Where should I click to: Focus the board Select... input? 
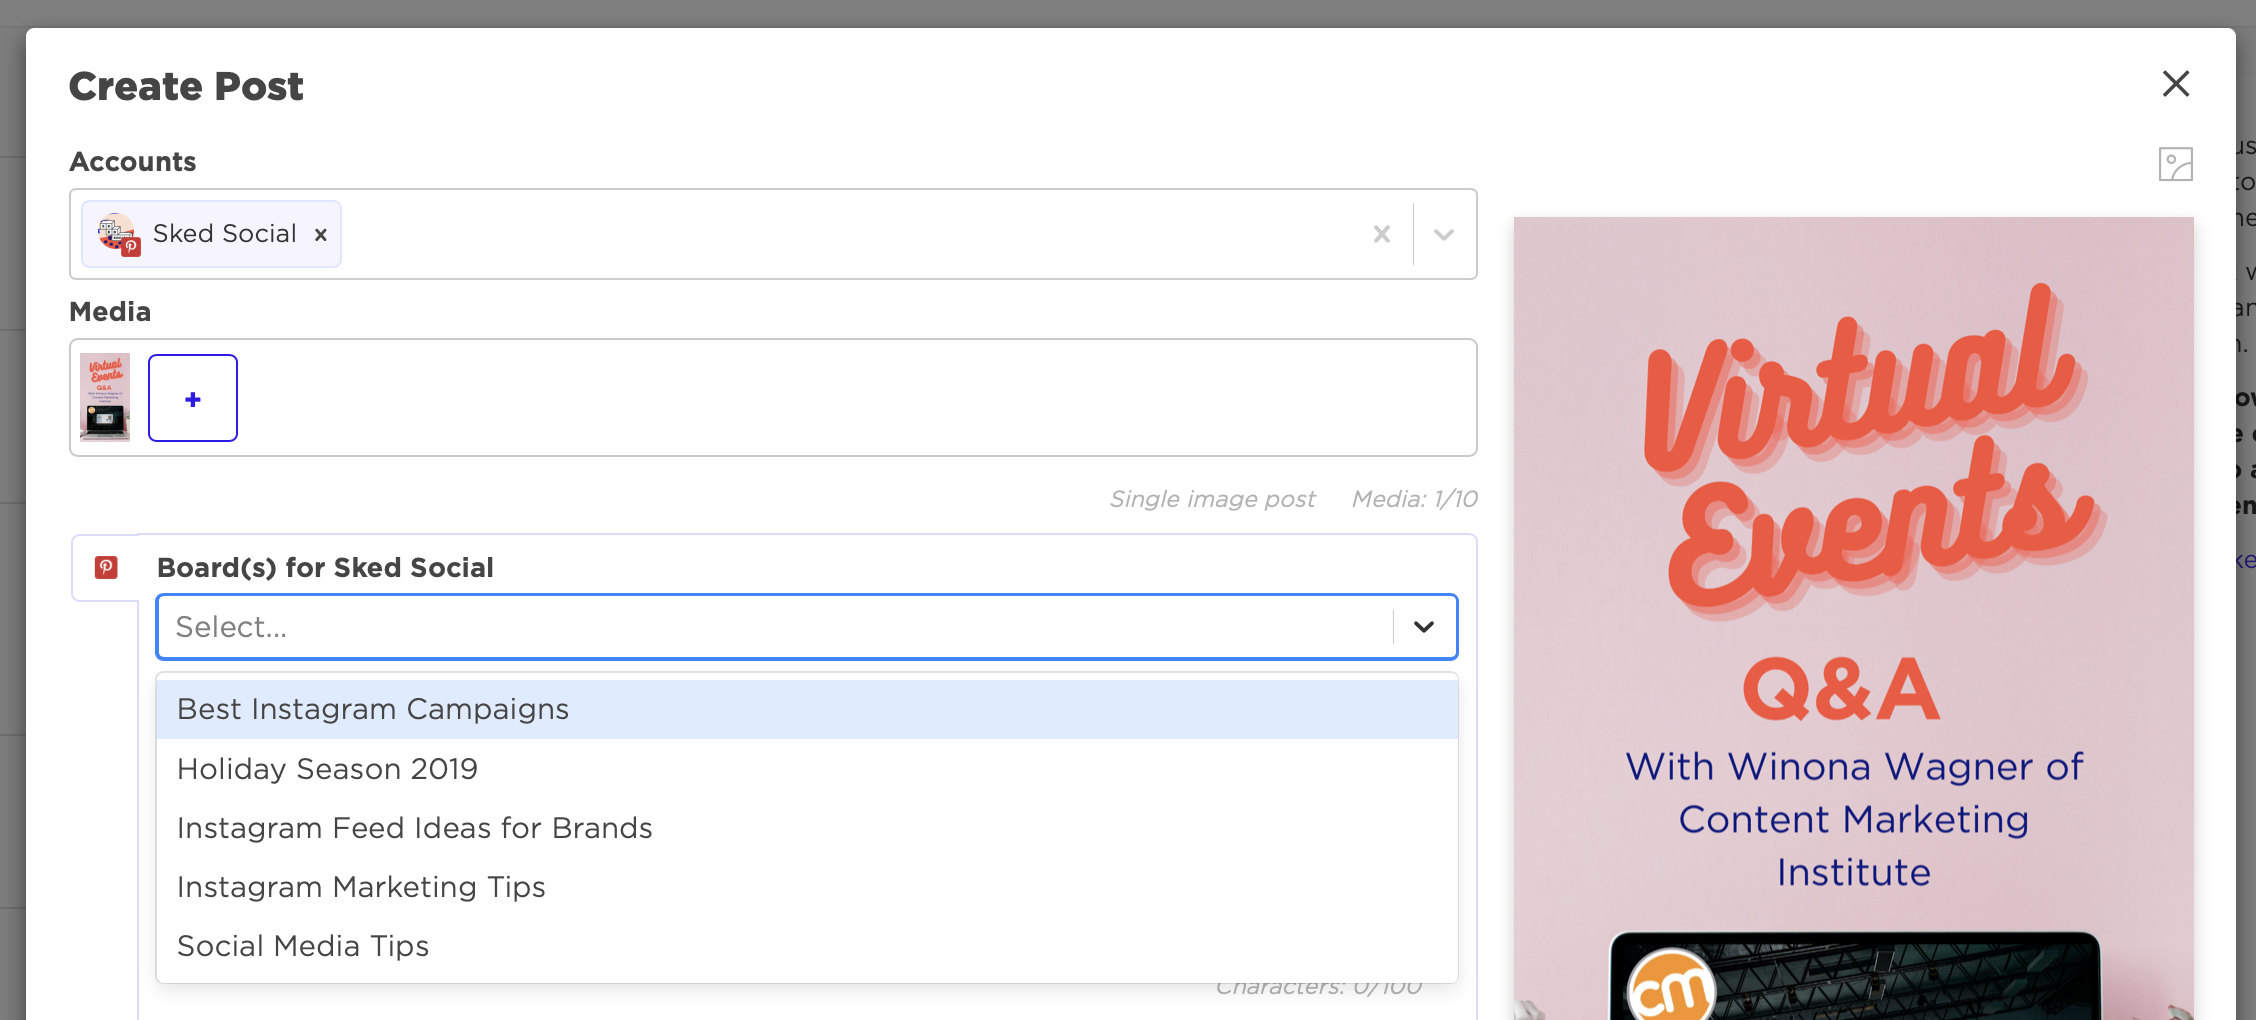(x=774, y=627)
